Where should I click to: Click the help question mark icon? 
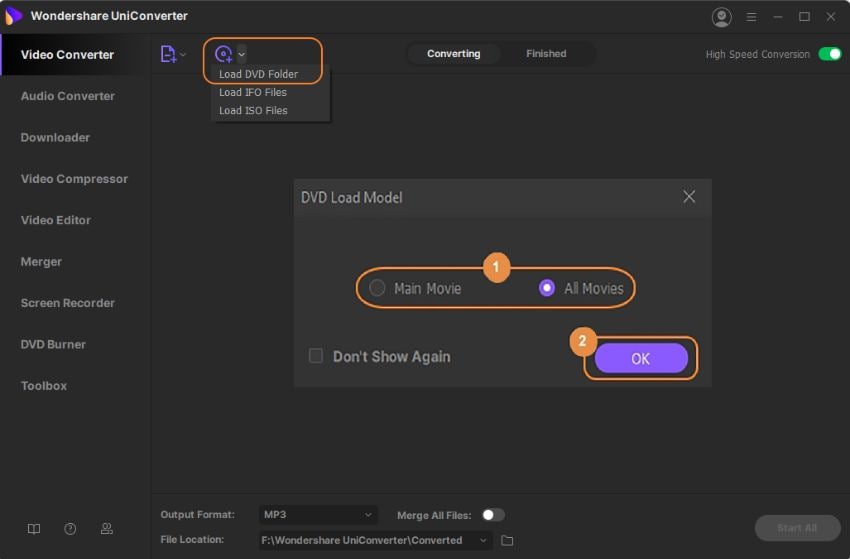pyautogui.click(x=70, y=529)
